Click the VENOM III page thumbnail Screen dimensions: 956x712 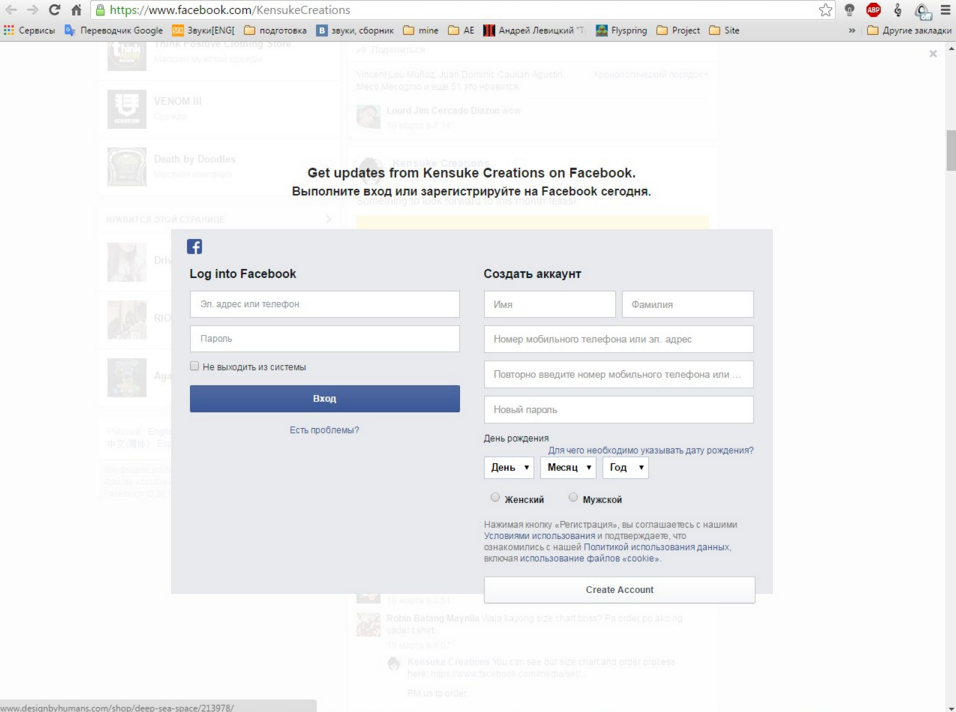[x=127, y=109]
